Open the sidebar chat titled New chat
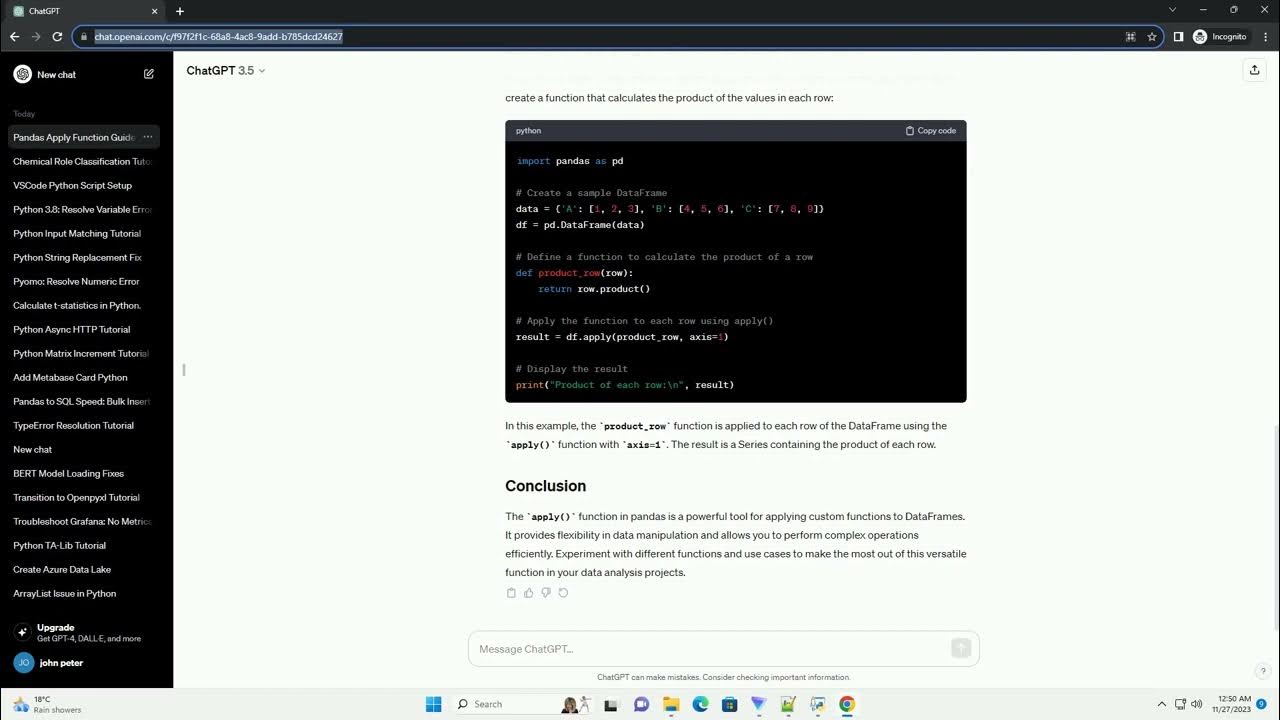Viewport: 1280px width, 720px height. [83, 449]
